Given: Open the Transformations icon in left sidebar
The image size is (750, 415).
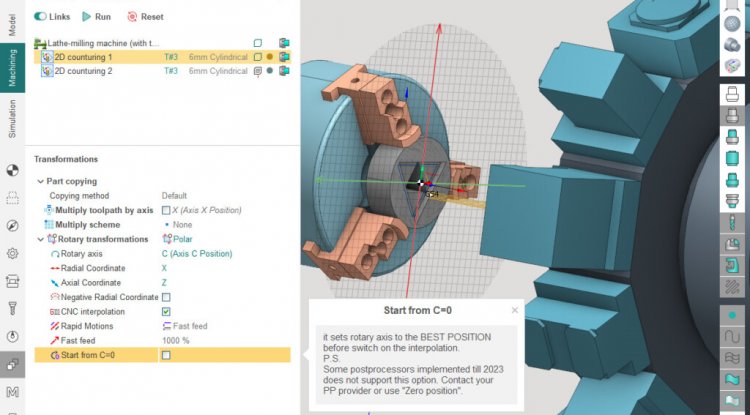Looking at the screenshot, I should [13, 363].
